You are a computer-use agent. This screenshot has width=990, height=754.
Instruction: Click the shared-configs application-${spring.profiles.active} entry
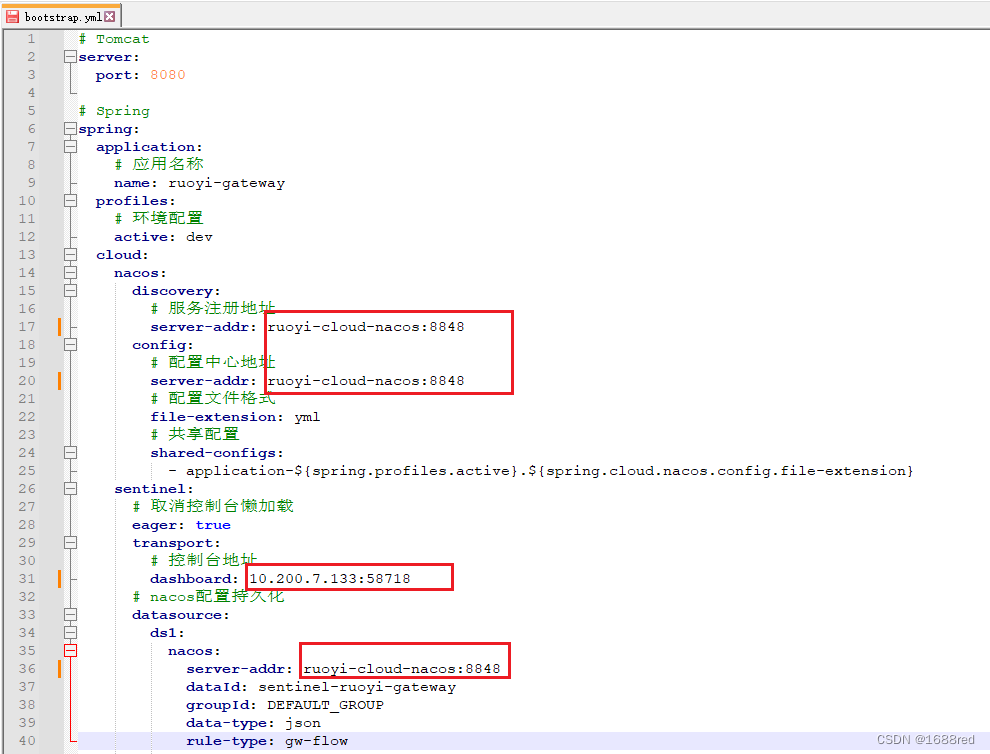[549, 471]
